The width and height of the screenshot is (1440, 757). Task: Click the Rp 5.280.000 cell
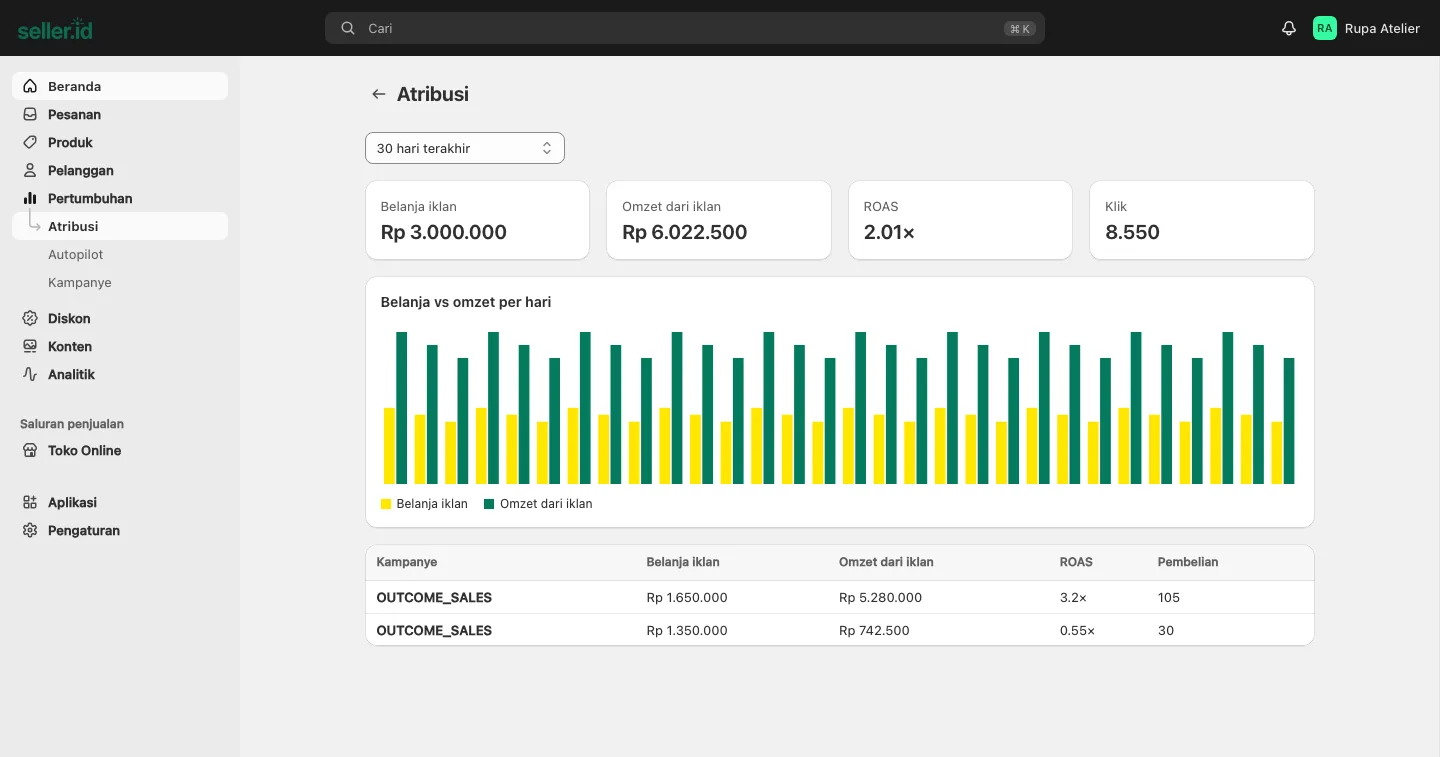pos(880,597)
